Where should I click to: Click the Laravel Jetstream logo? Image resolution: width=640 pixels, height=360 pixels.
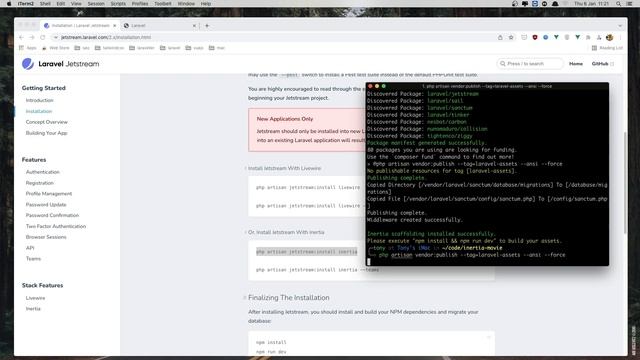pos(60,64)
